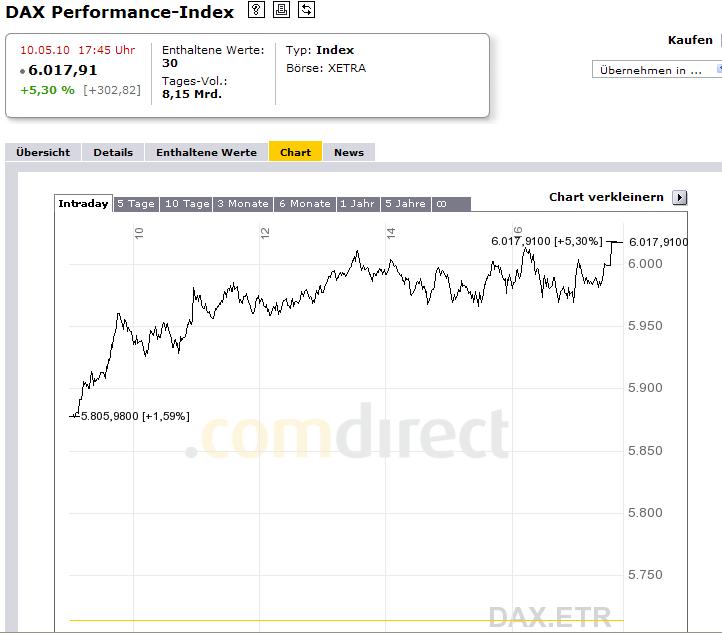This screenshot has width=722, height=633.
Task: Select the Chart tab
Action: [x=295, y=152]
